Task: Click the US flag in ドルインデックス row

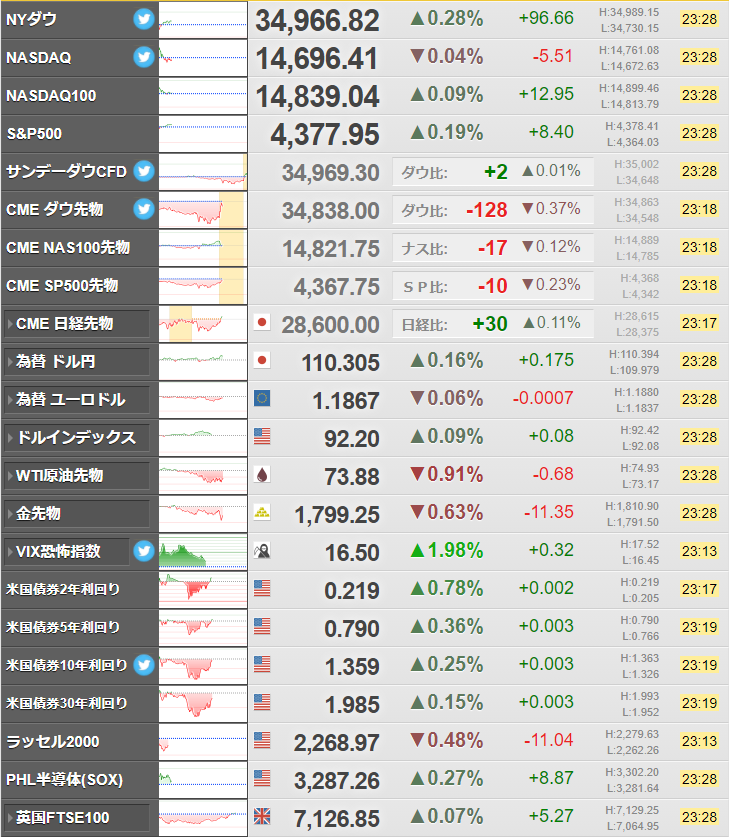Action: tap(262, 437)
